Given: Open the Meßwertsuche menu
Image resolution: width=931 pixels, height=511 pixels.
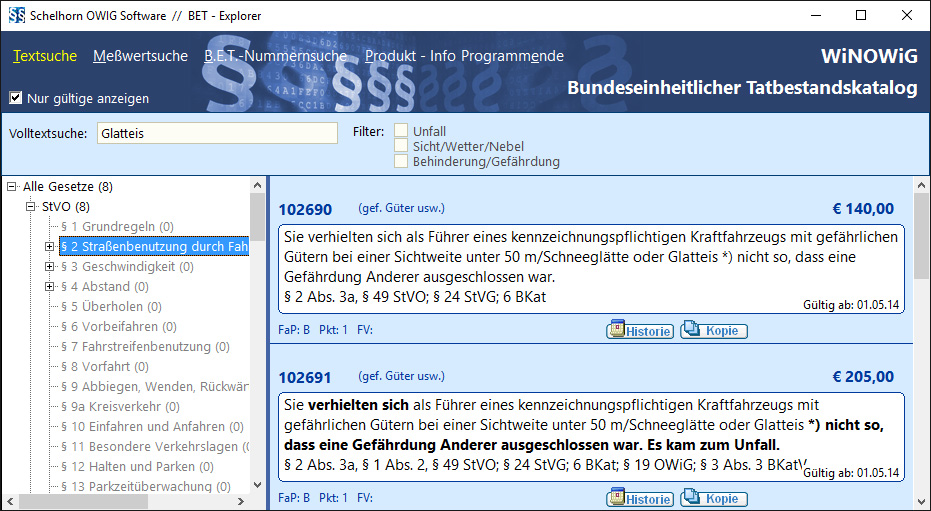Looking at the screenshot, I should (x=140, y=56).
